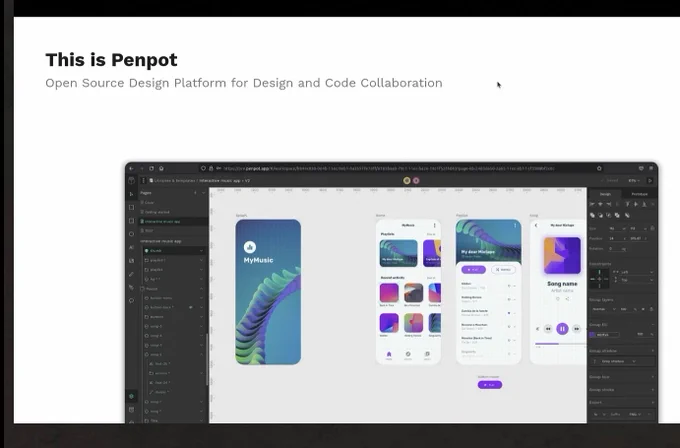Align top icon in Design panel
Viewport: 680px width, 448px height.
coord(627,204)
